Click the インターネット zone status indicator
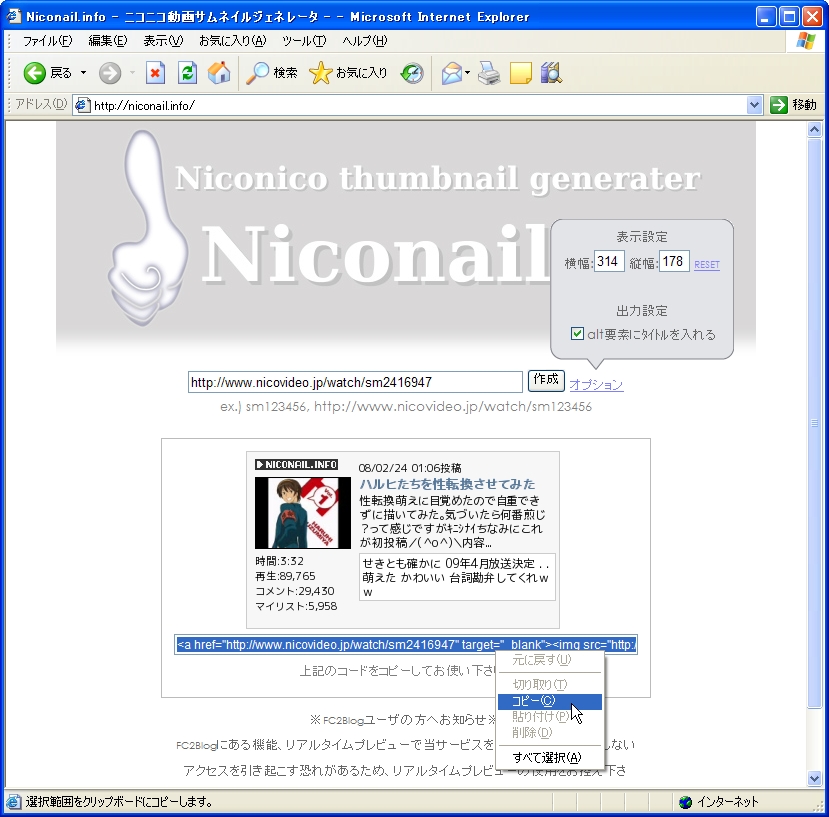 coord(719,802)
